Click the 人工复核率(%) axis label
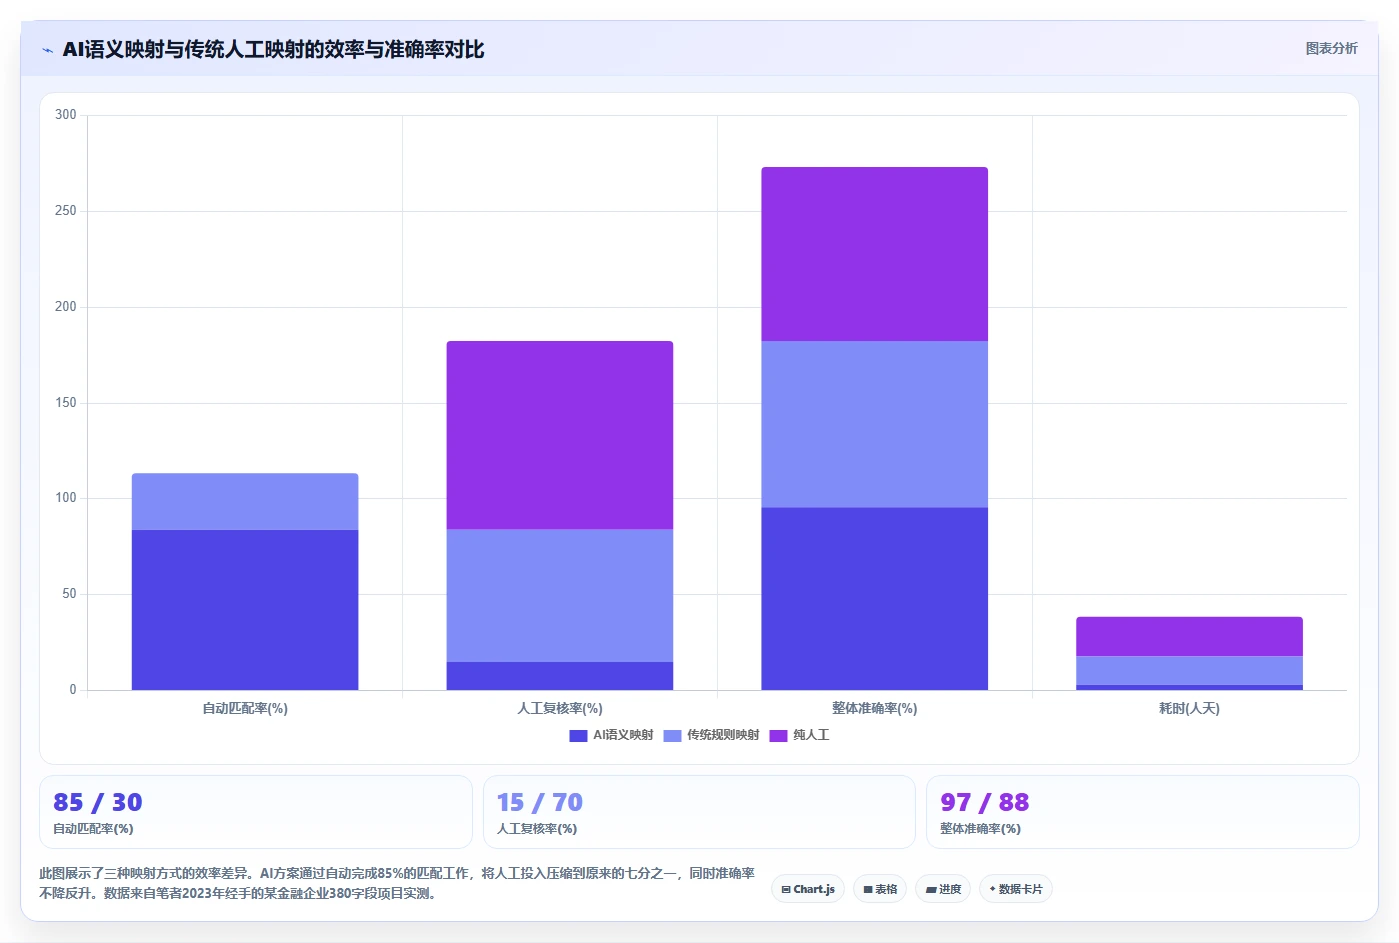Viewport: 1399px width, 943px height. click(x=560, y=708)
